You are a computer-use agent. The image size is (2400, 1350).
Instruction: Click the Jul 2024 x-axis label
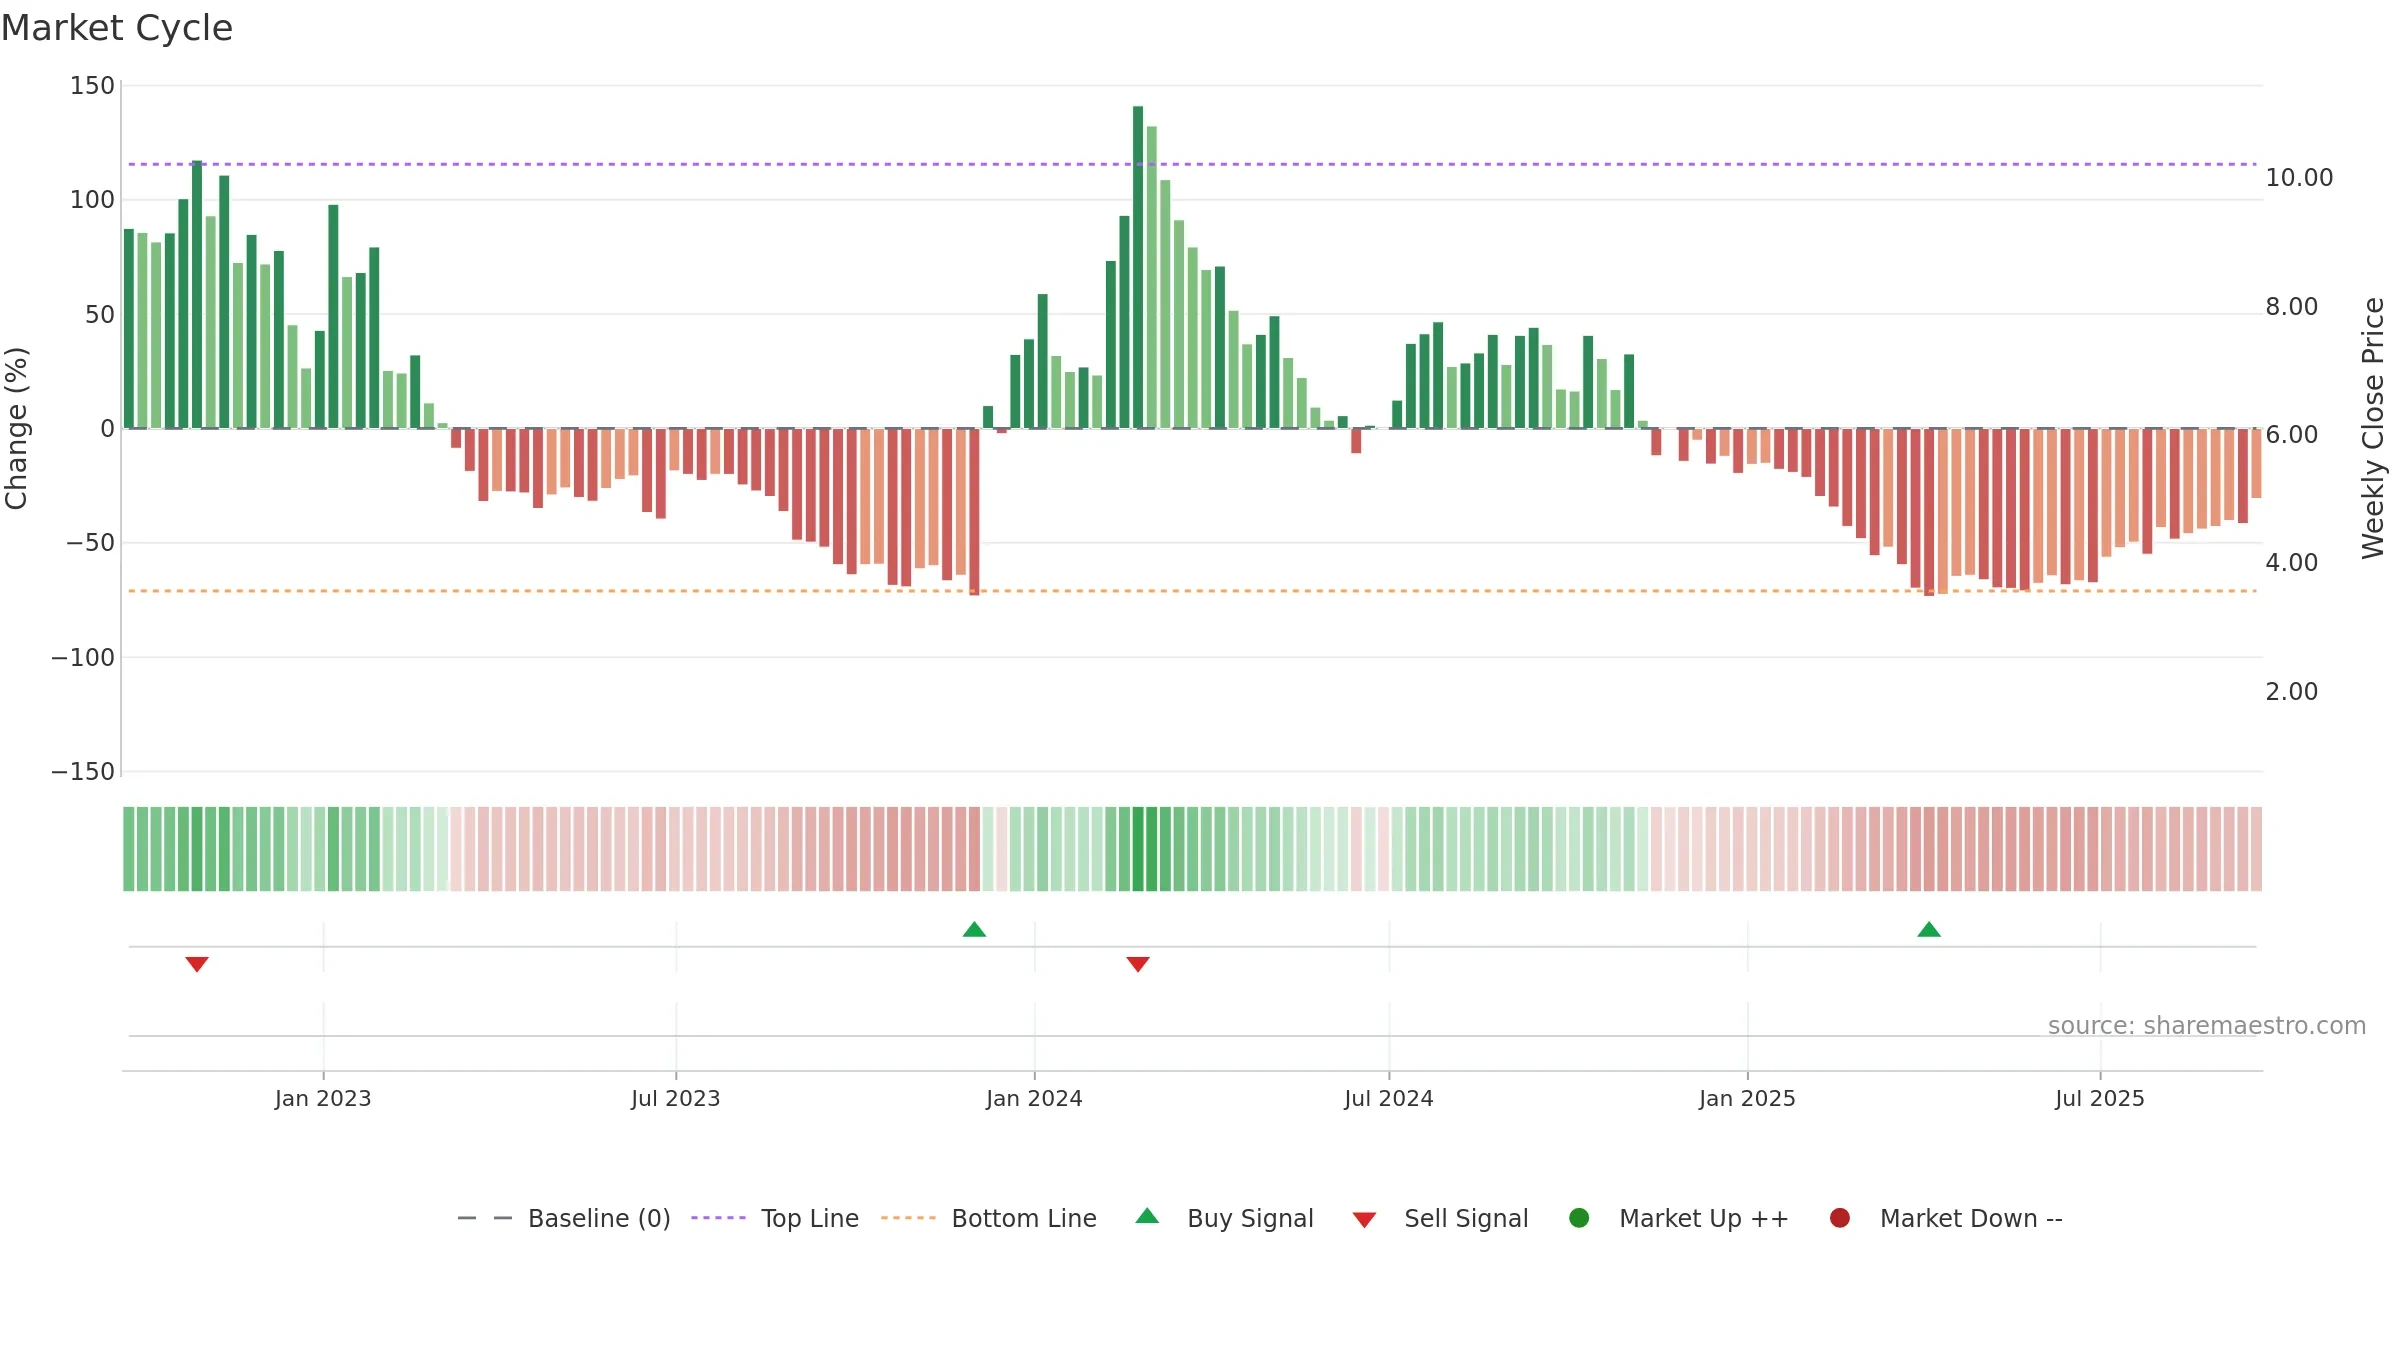tap(1389, 1099)
